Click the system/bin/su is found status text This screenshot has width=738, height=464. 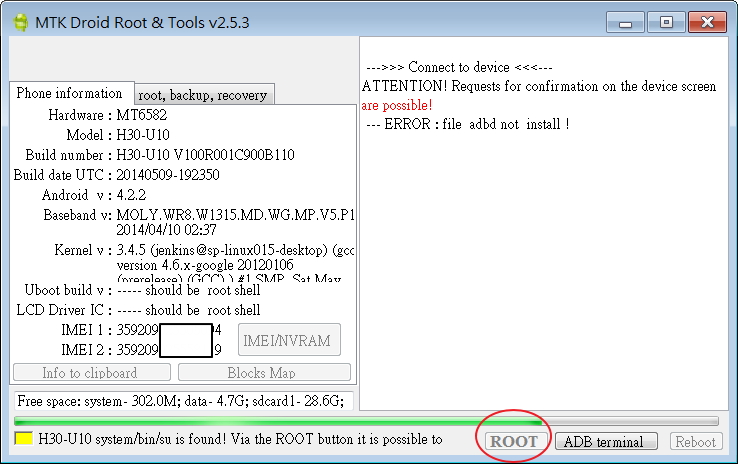click(x=241, y=439)
